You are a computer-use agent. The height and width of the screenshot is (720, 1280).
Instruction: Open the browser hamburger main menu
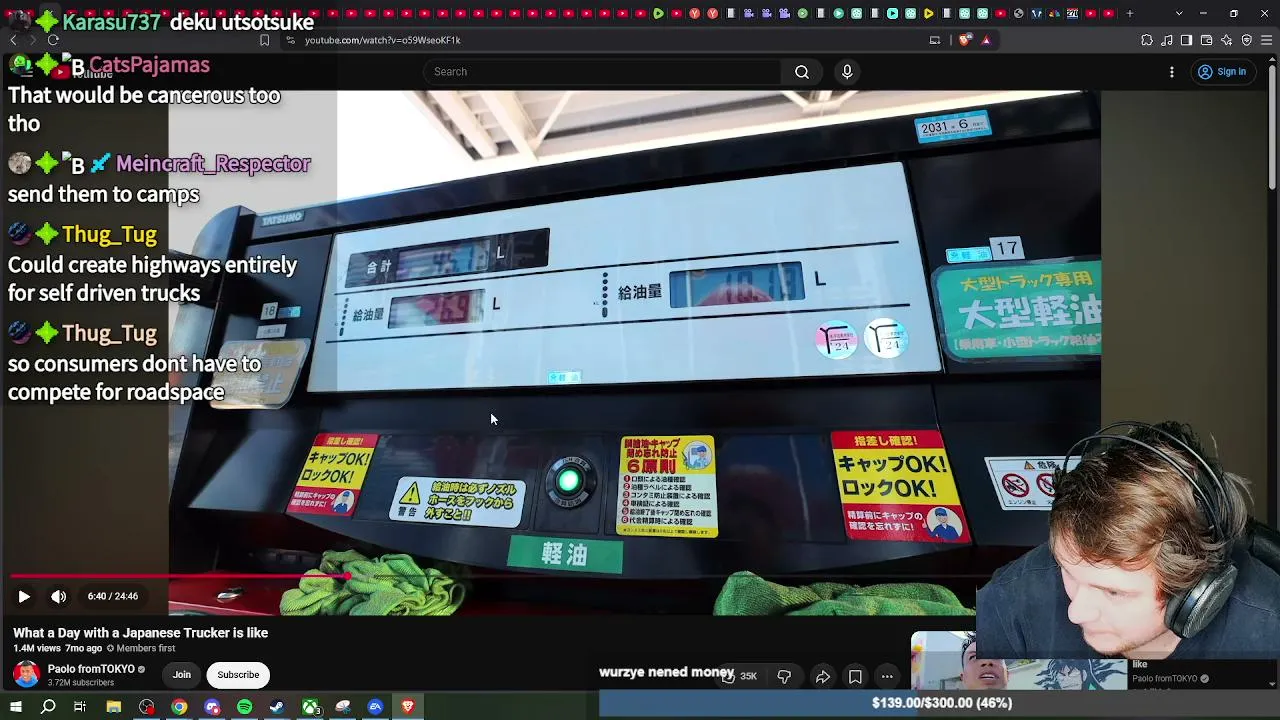coord(1267,40)
